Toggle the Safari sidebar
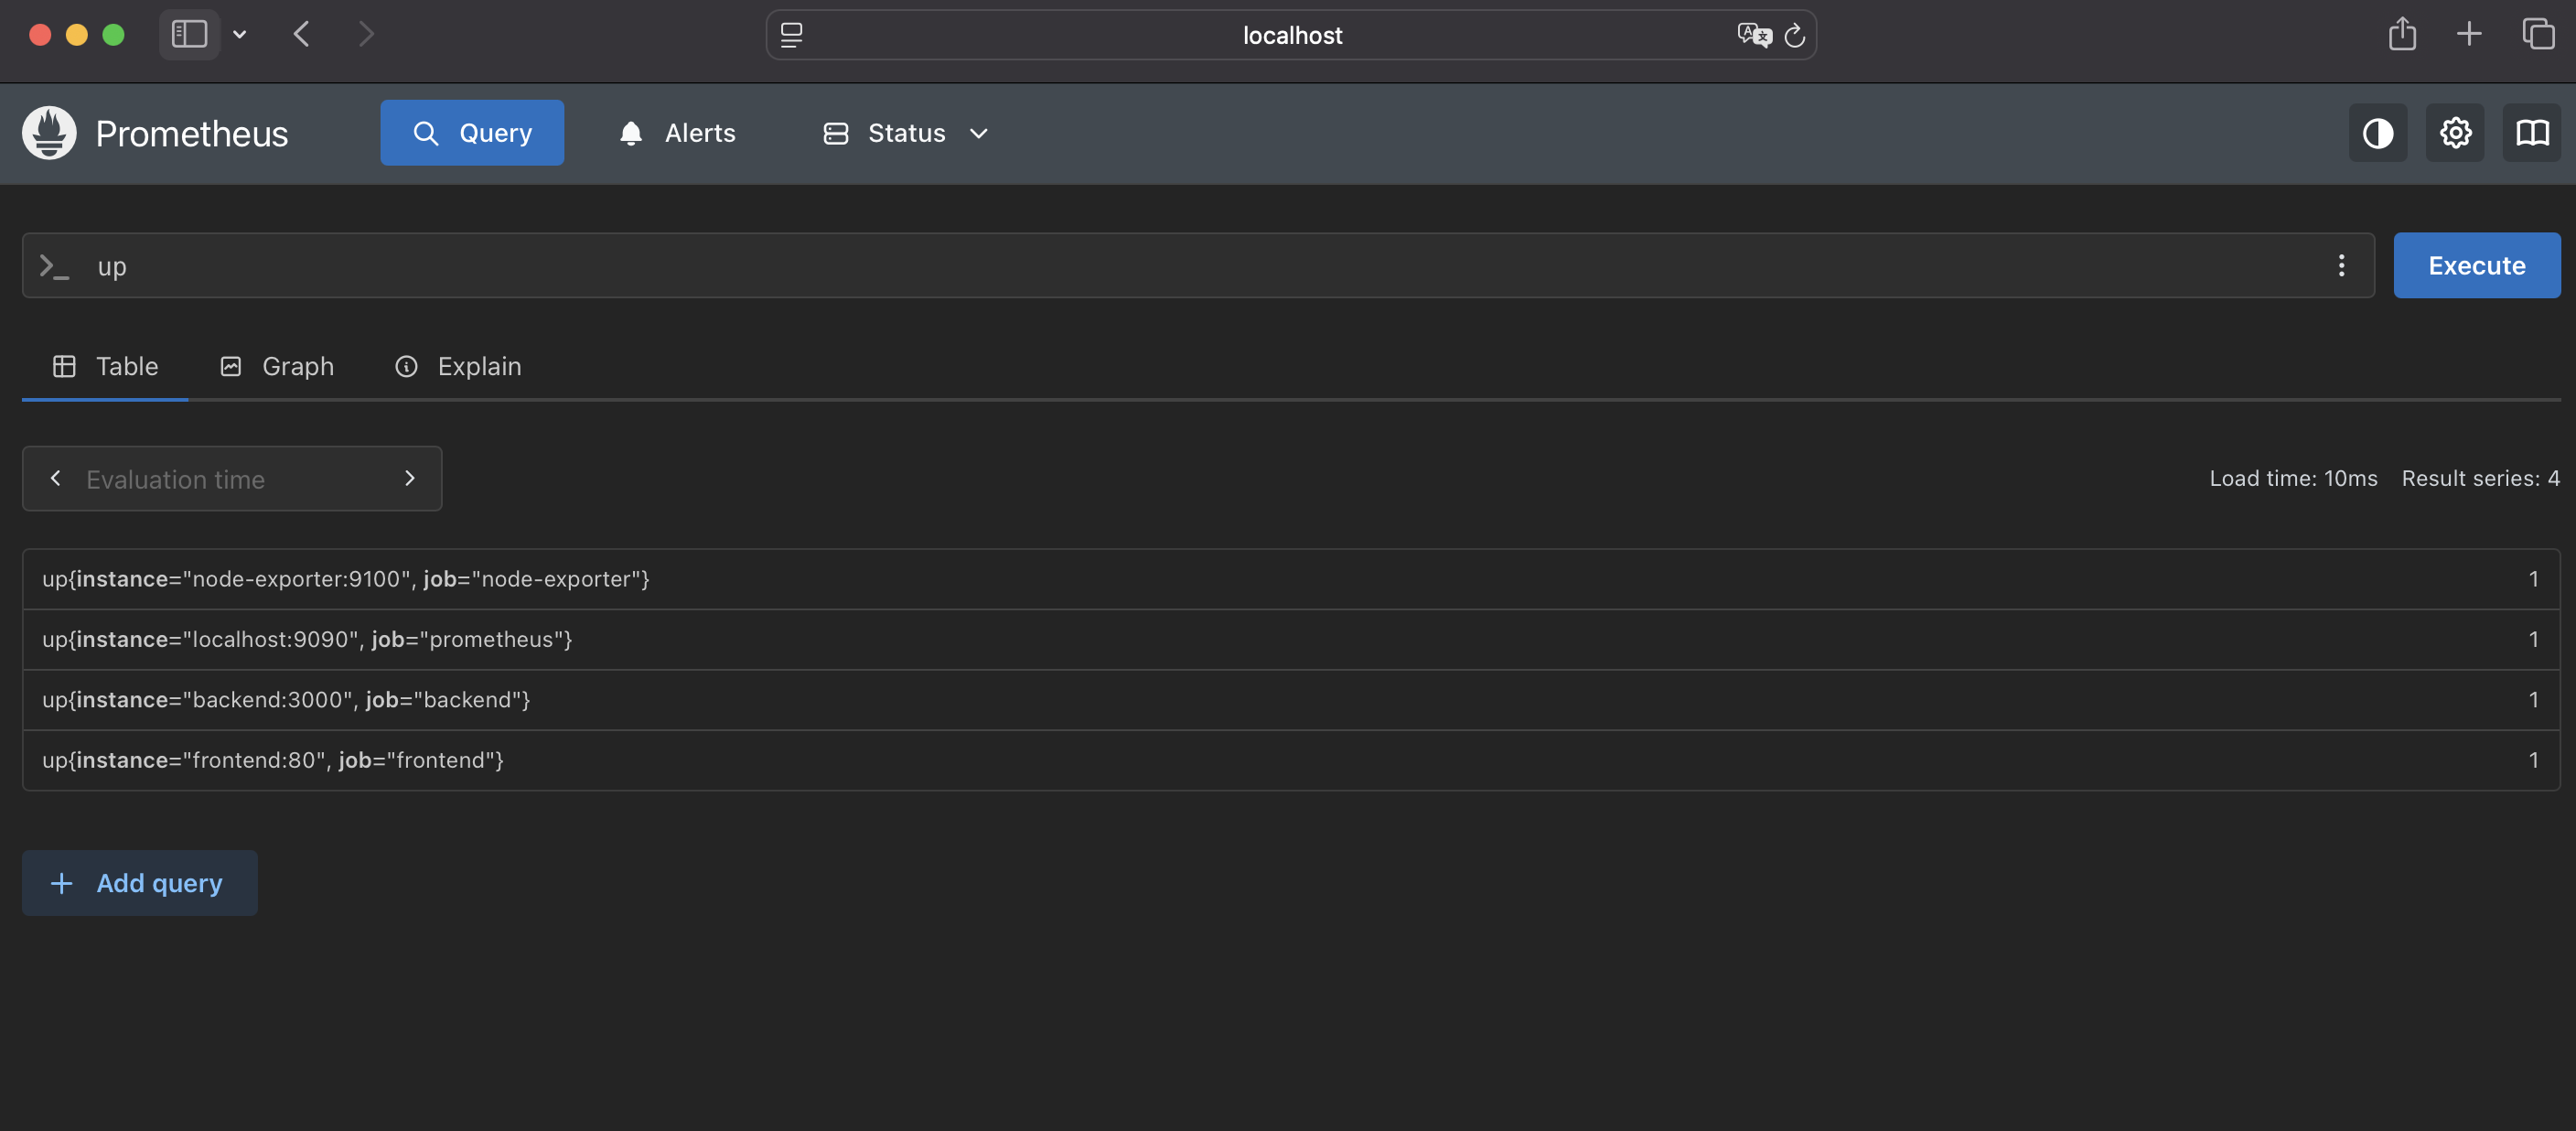This screenshot has height=1131, width=2576. 189,35
